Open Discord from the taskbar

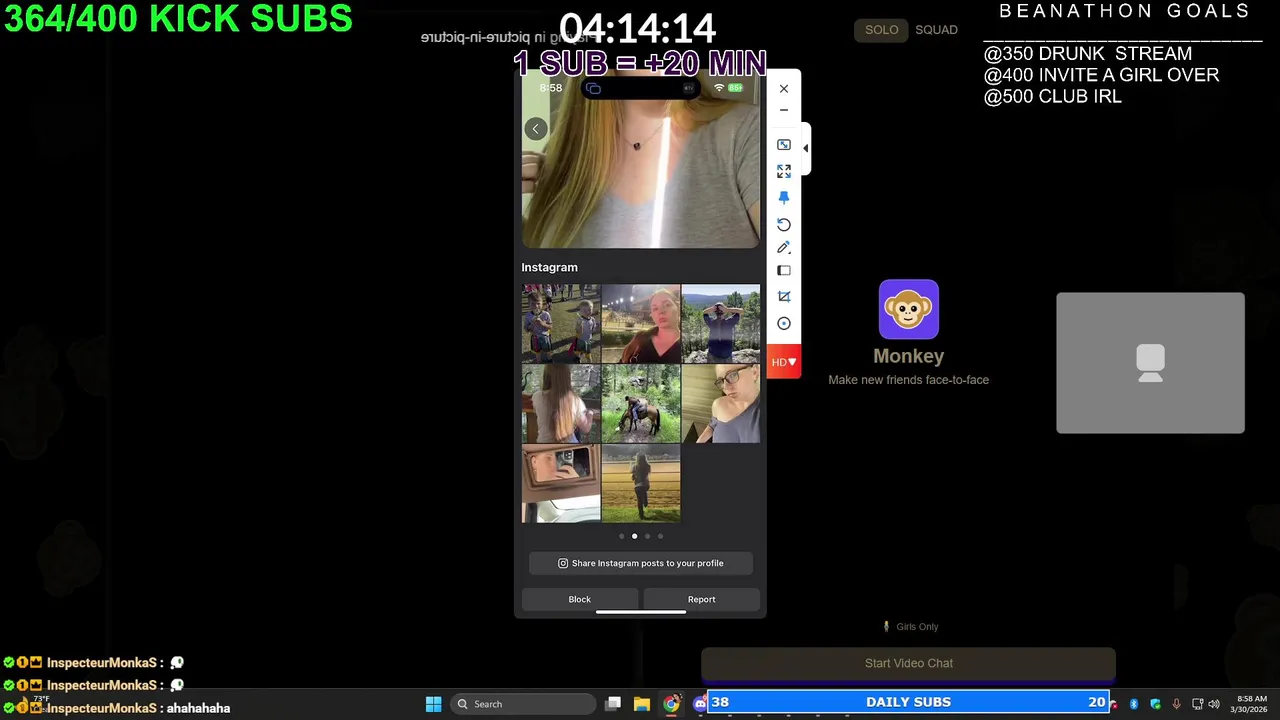(x=700, y=704)
